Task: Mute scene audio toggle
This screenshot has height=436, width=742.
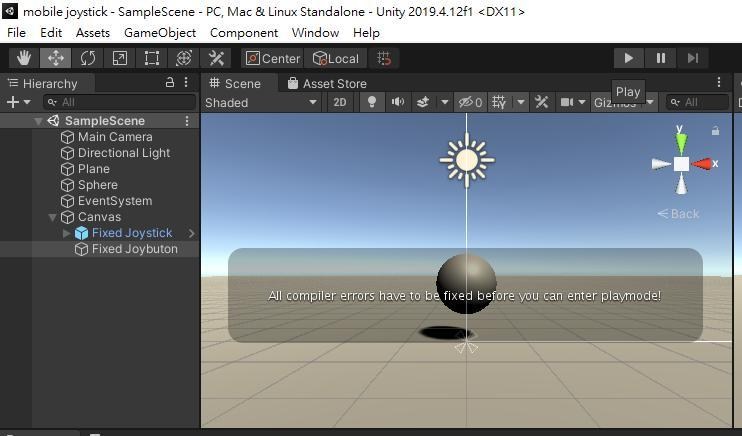Action: (x=398, y=102)
